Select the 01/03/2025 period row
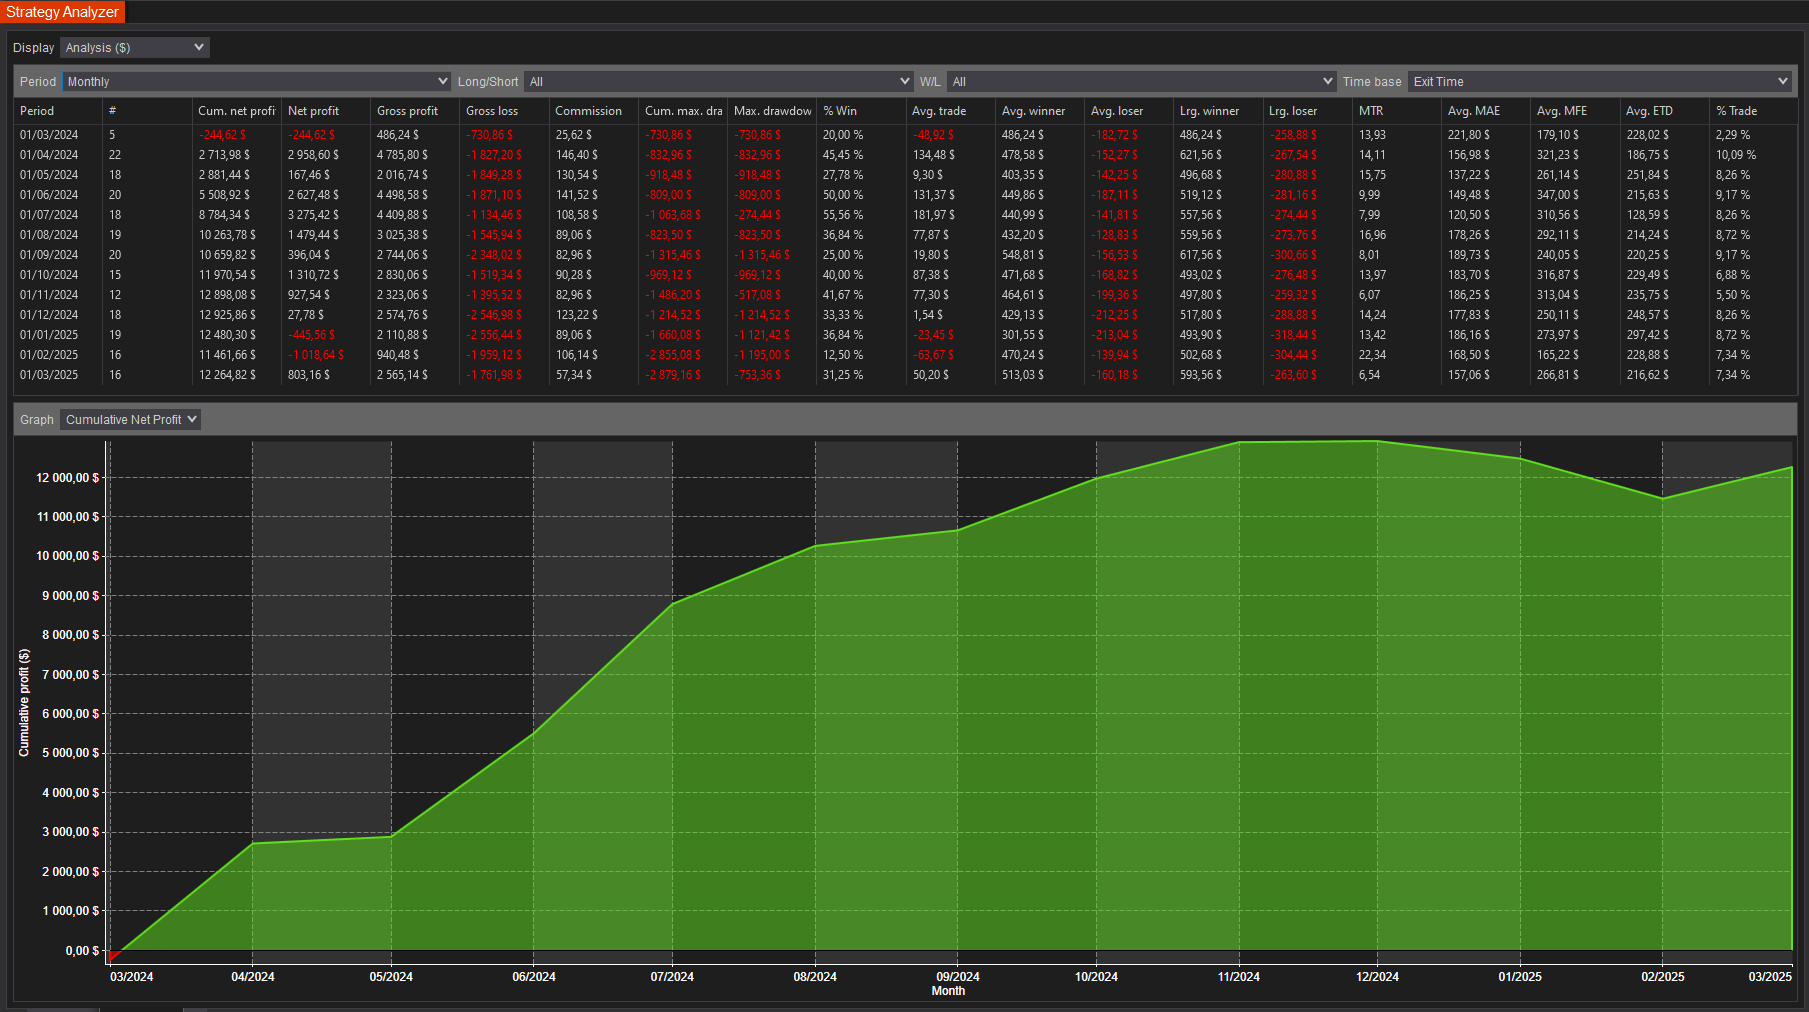The height and width of the screenshot is (1012, 1809). point(905,375)
